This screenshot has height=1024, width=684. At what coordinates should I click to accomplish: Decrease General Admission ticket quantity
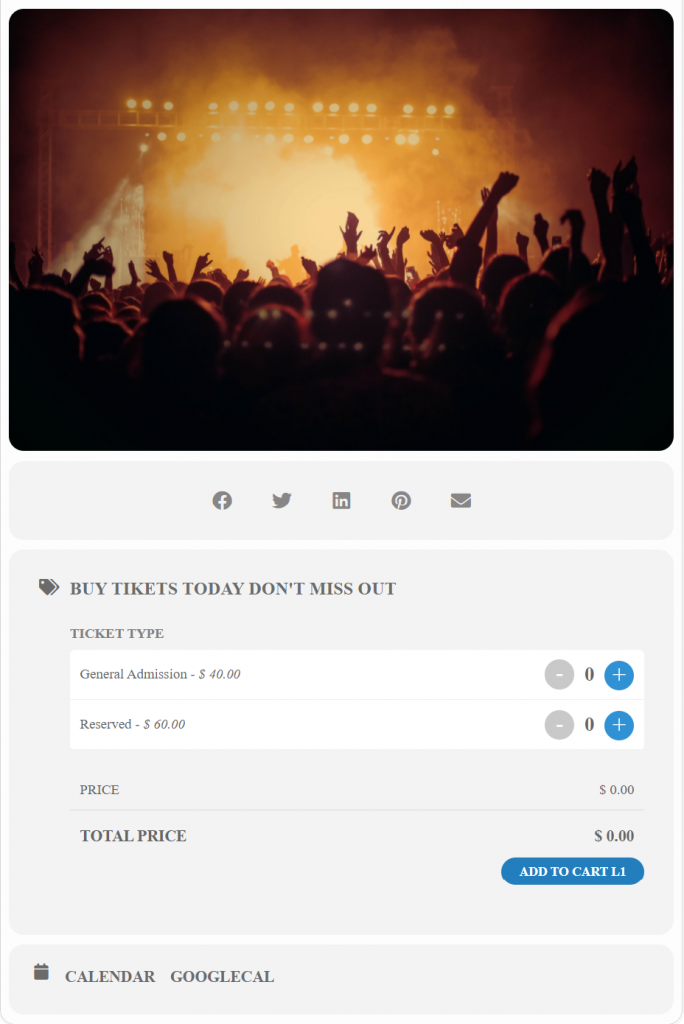(559, 675)
